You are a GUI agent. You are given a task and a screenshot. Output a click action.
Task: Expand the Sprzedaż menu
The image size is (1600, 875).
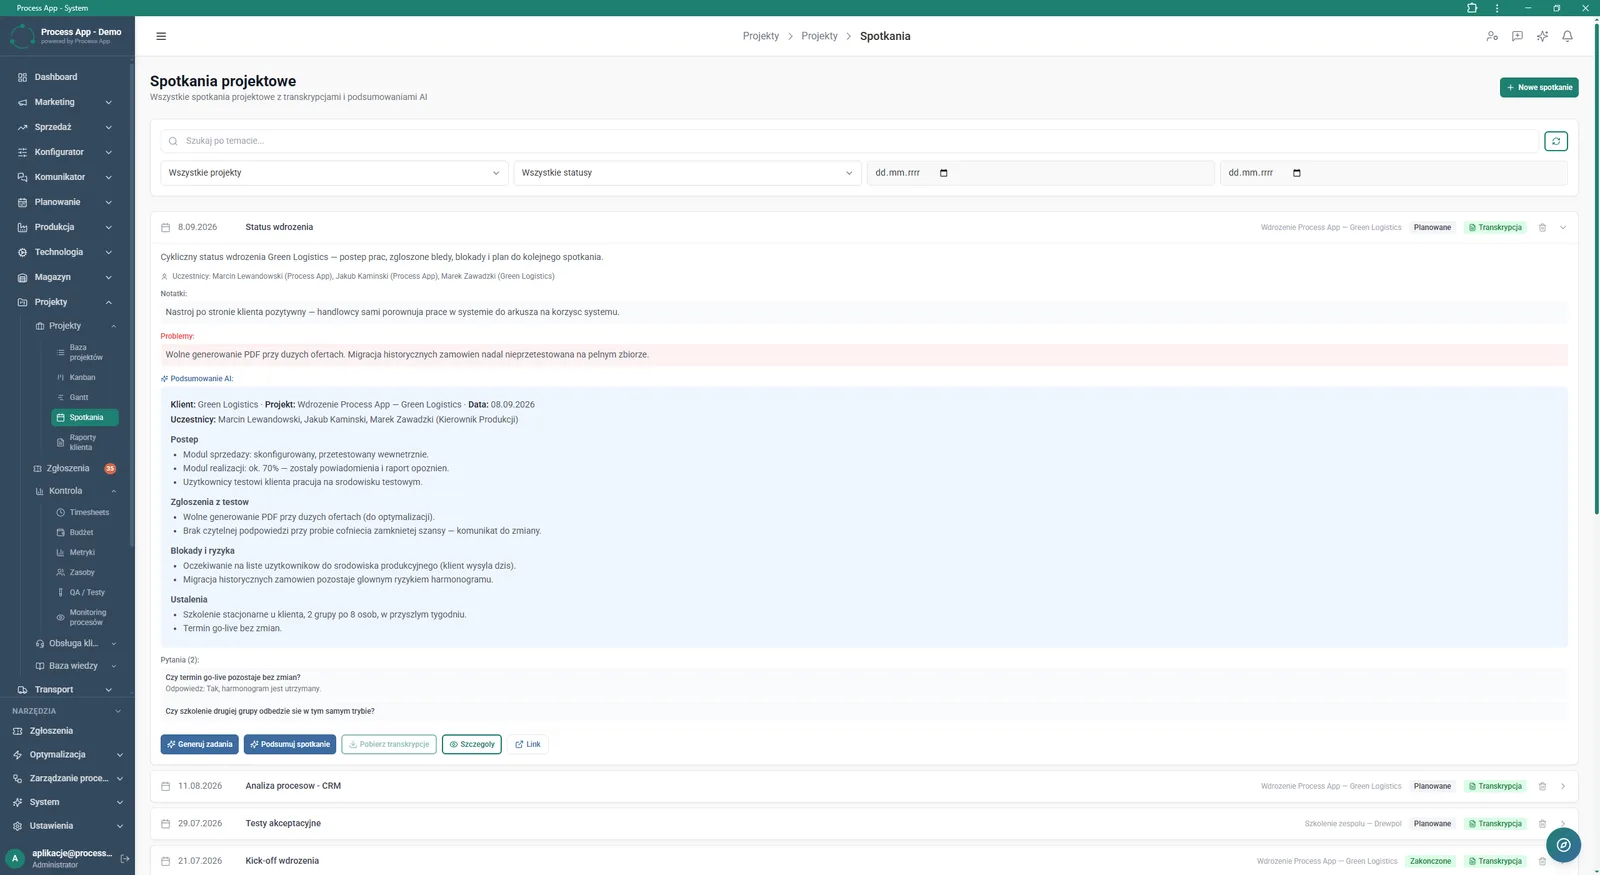[x=67, y=127]
